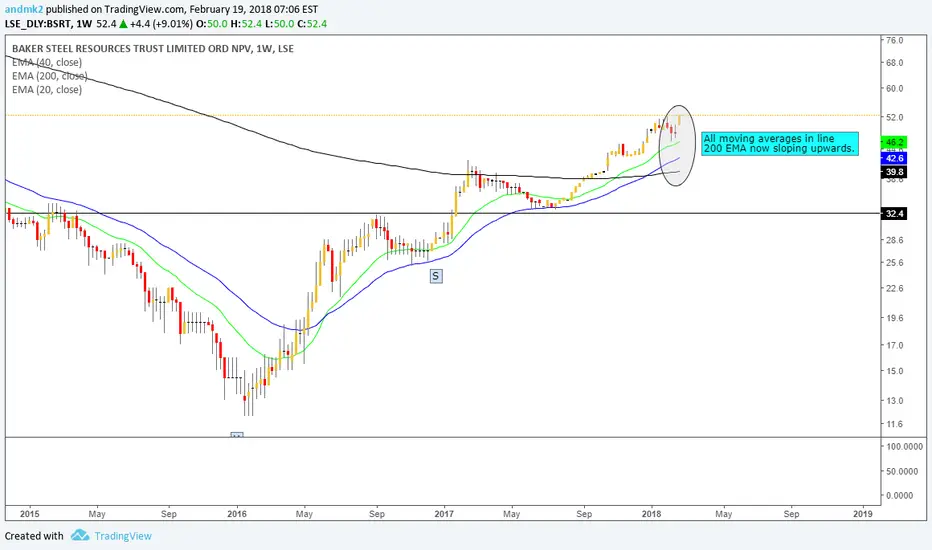Click the +4.4 (+9.01%) change value
Image resolution: width=932 pixels, height=550 pixels.
161,24
